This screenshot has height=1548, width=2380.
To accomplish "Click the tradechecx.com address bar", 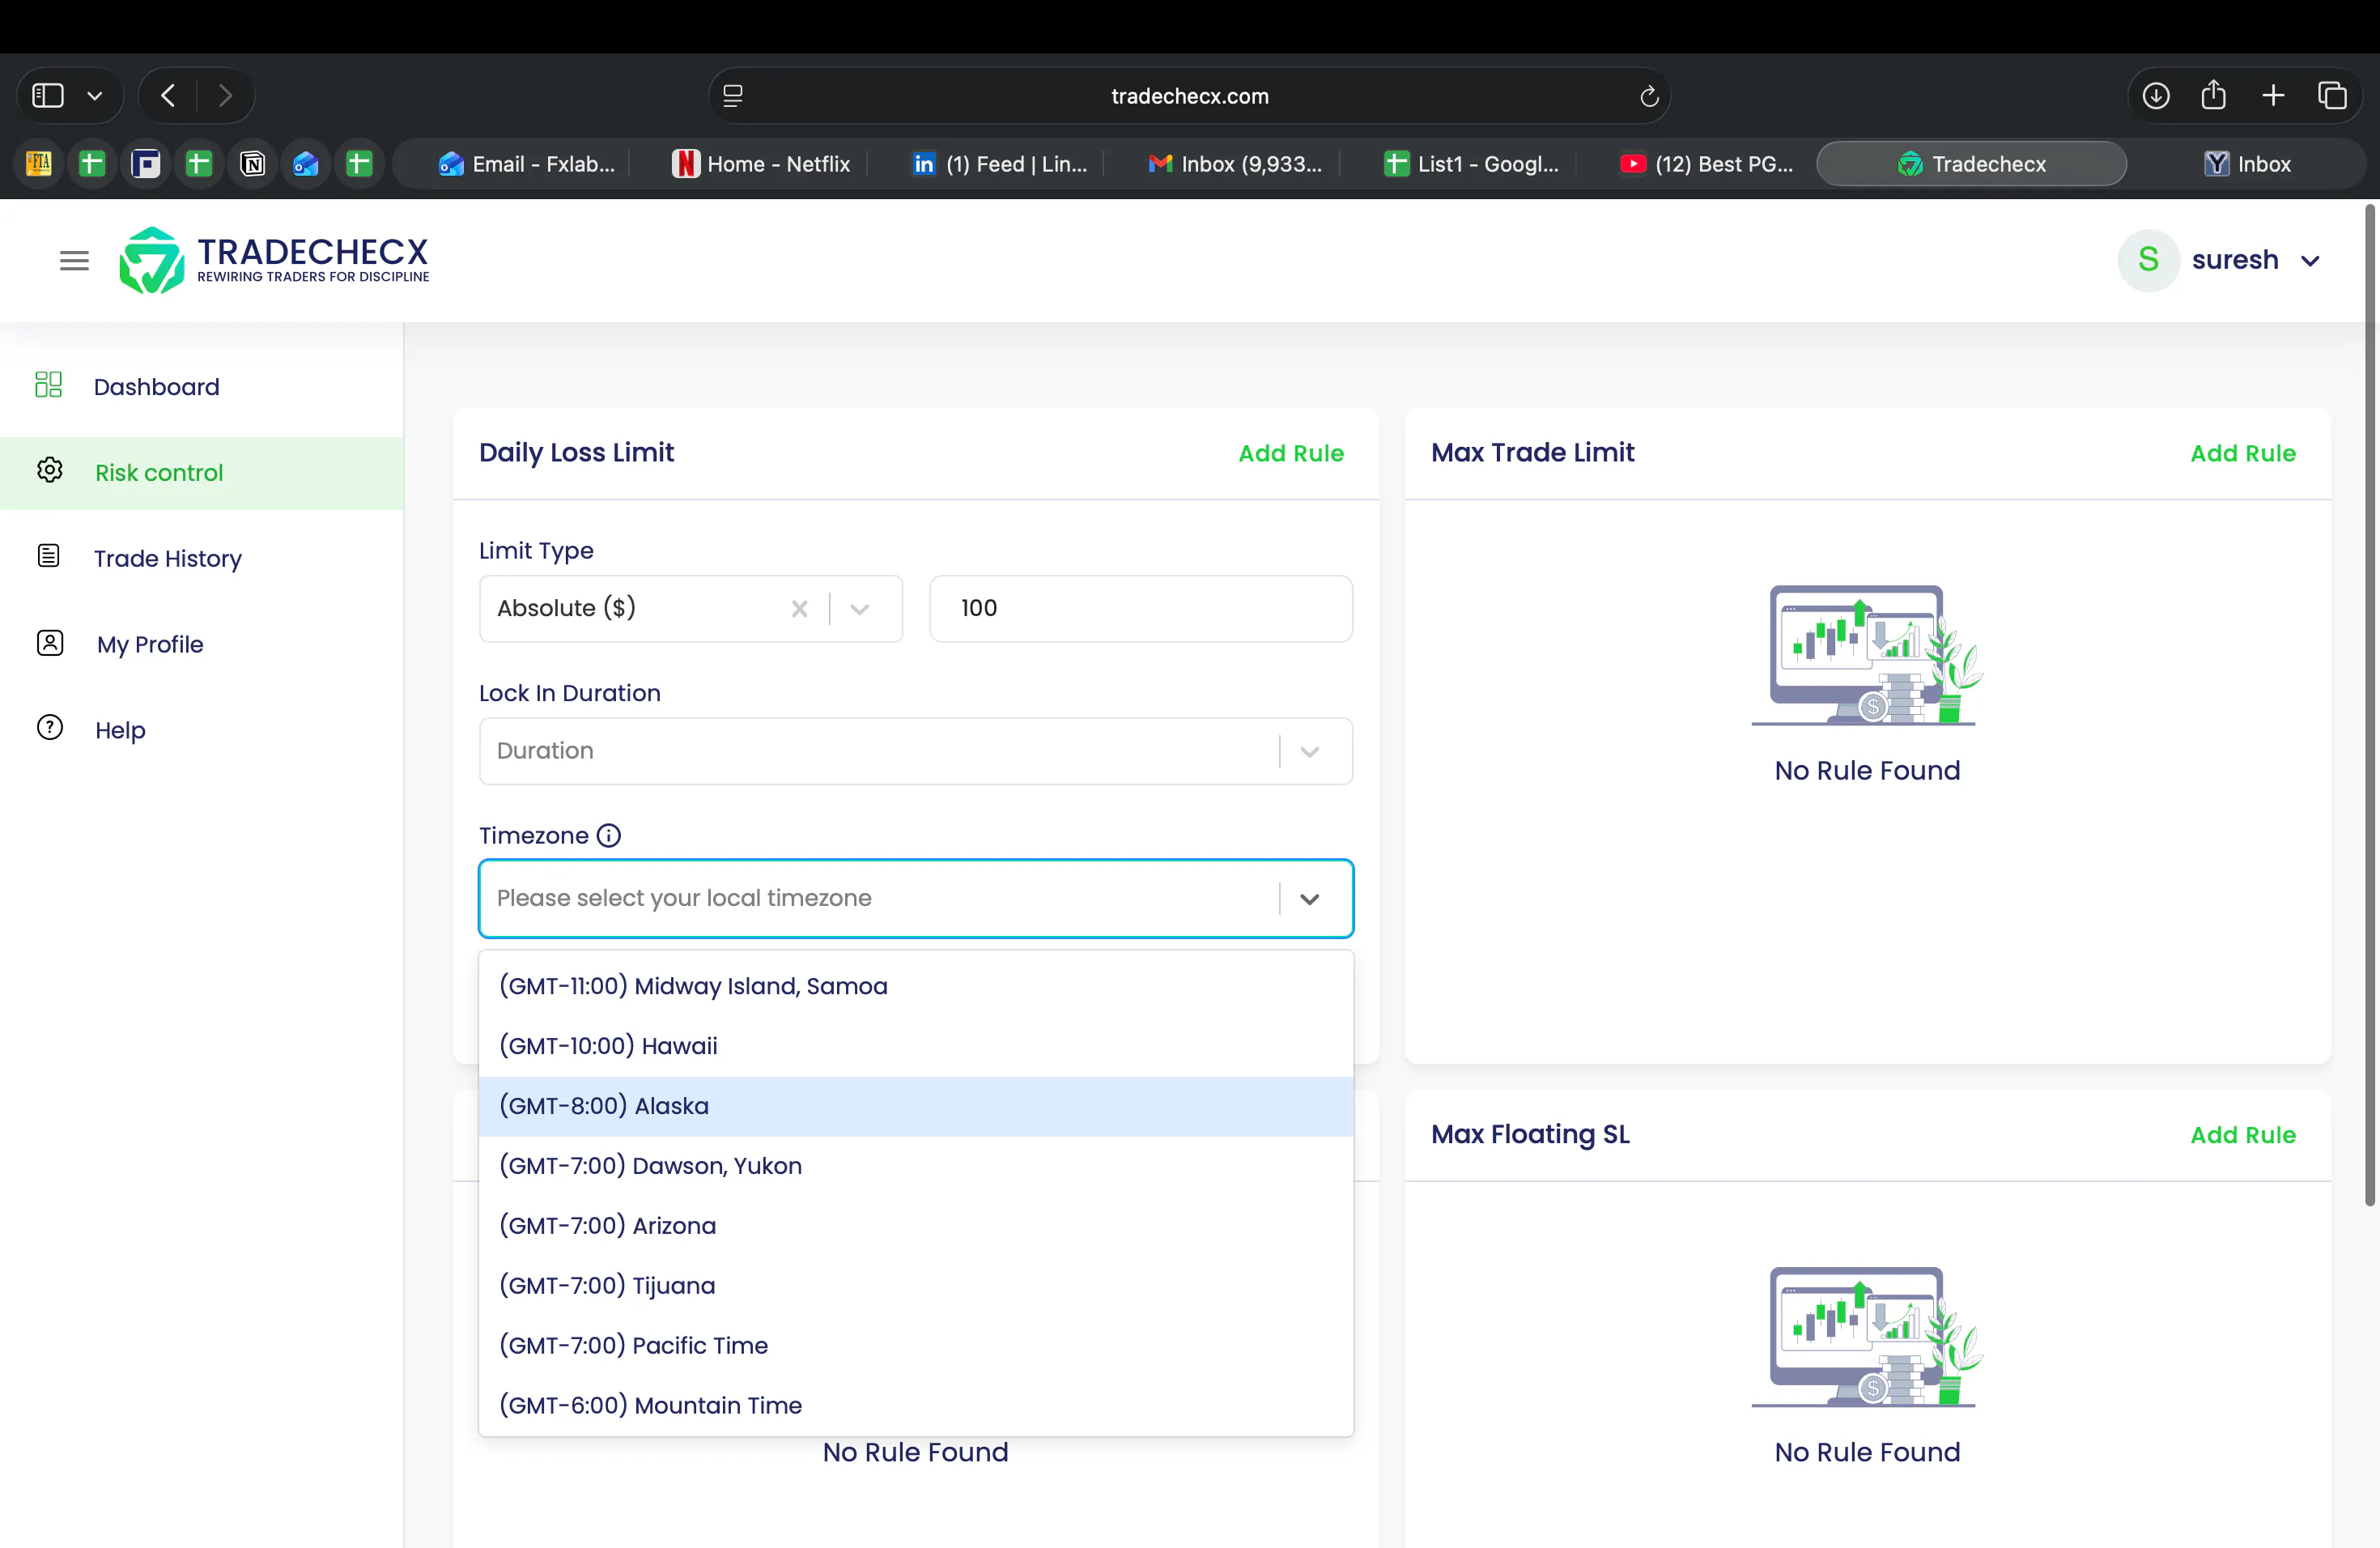I will (x=1189, y=96).
